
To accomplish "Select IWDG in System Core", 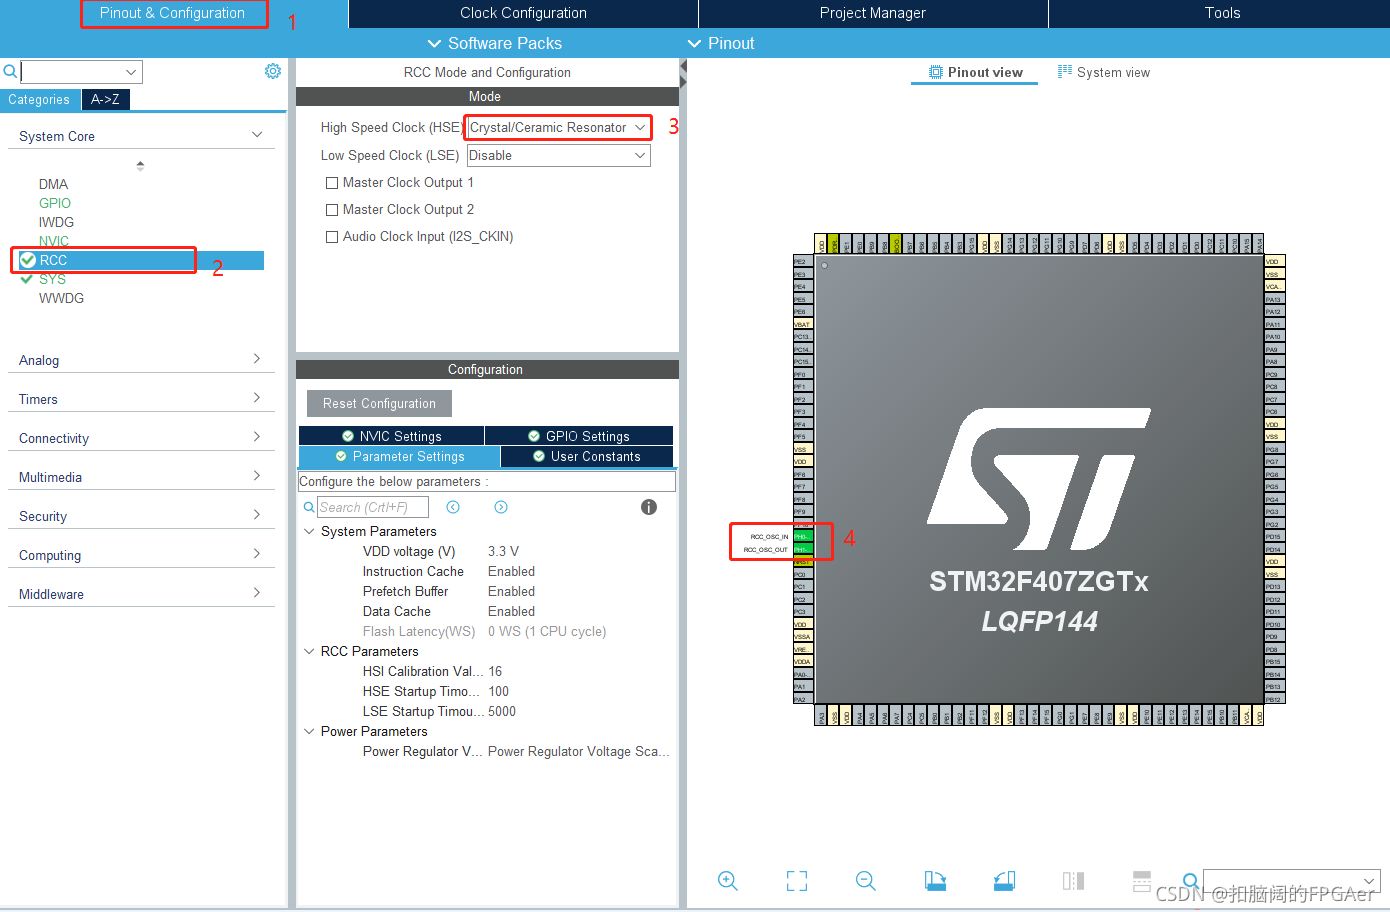I will point(56,222).
